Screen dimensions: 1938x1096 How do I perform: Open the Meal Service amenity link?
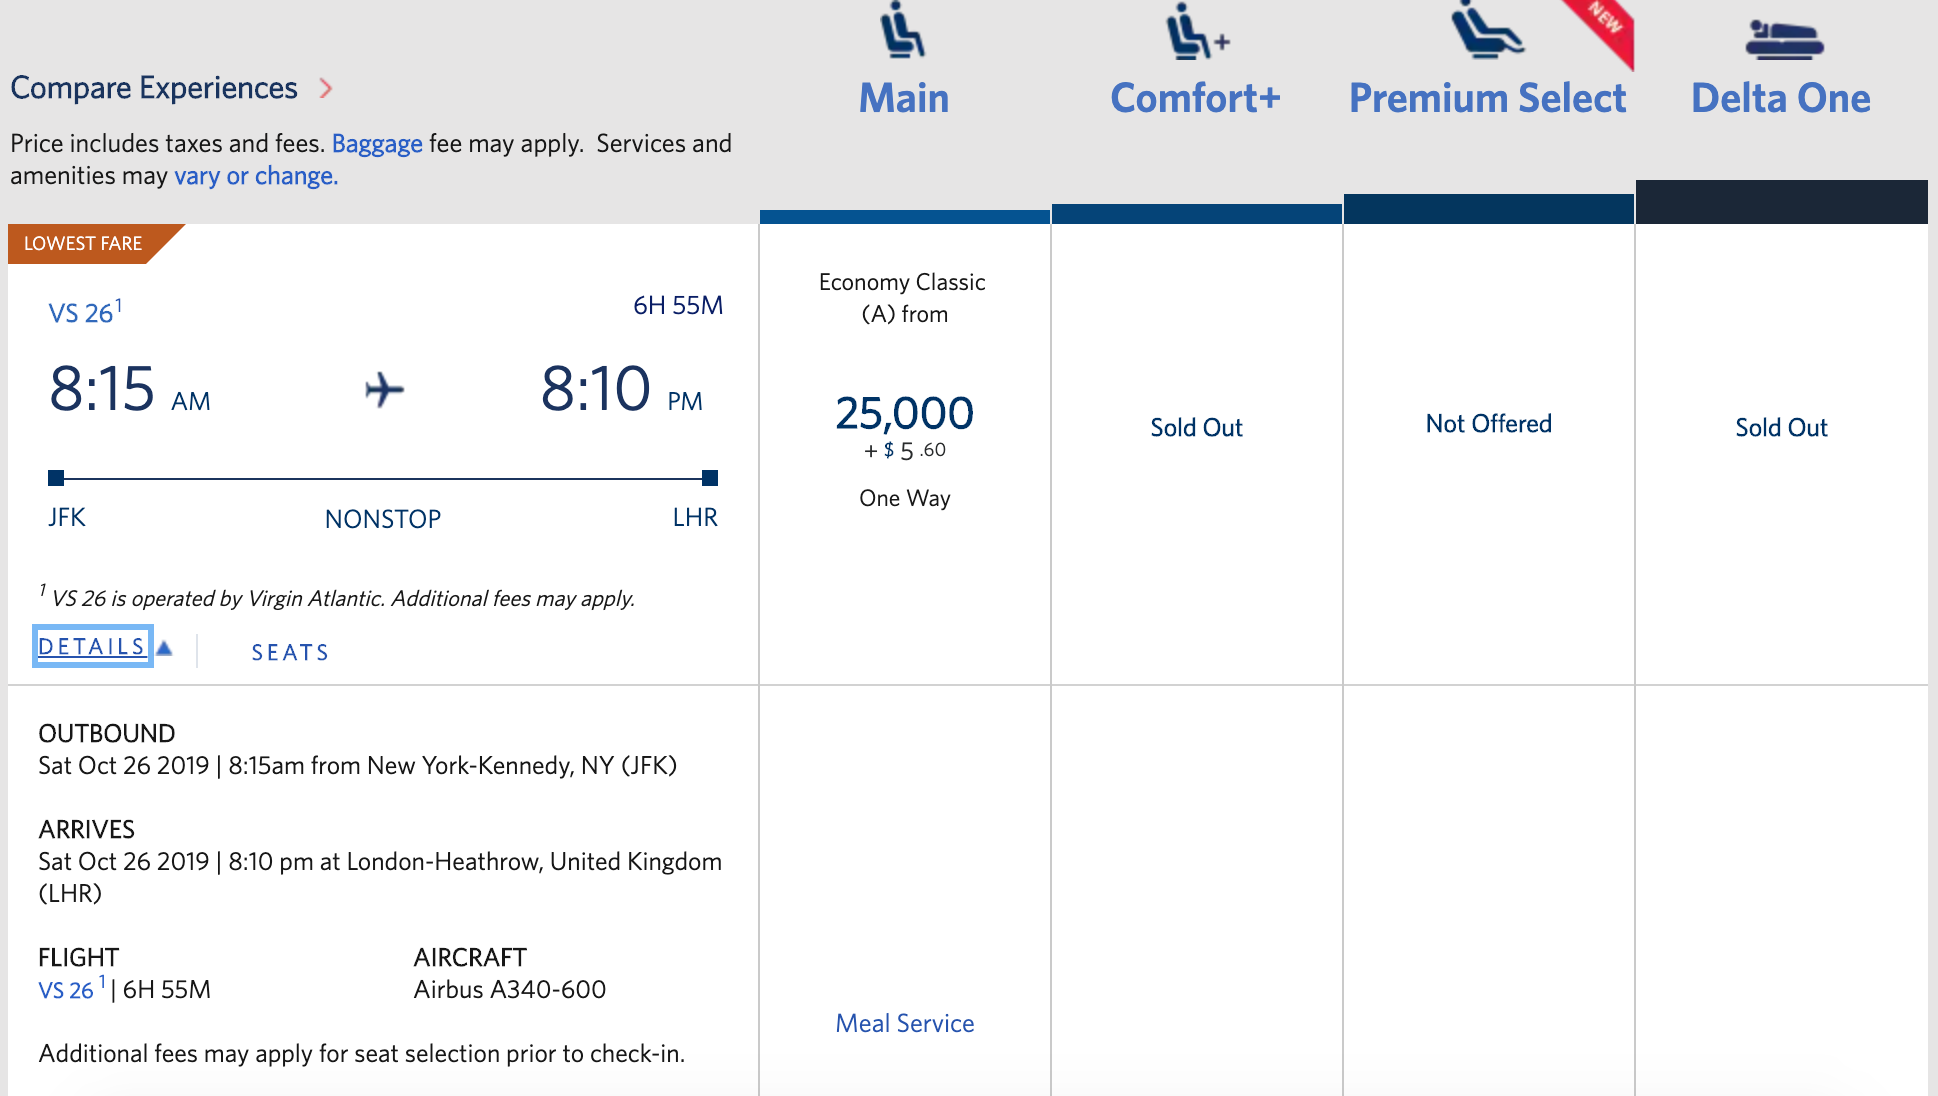[x=904, y=1023]
